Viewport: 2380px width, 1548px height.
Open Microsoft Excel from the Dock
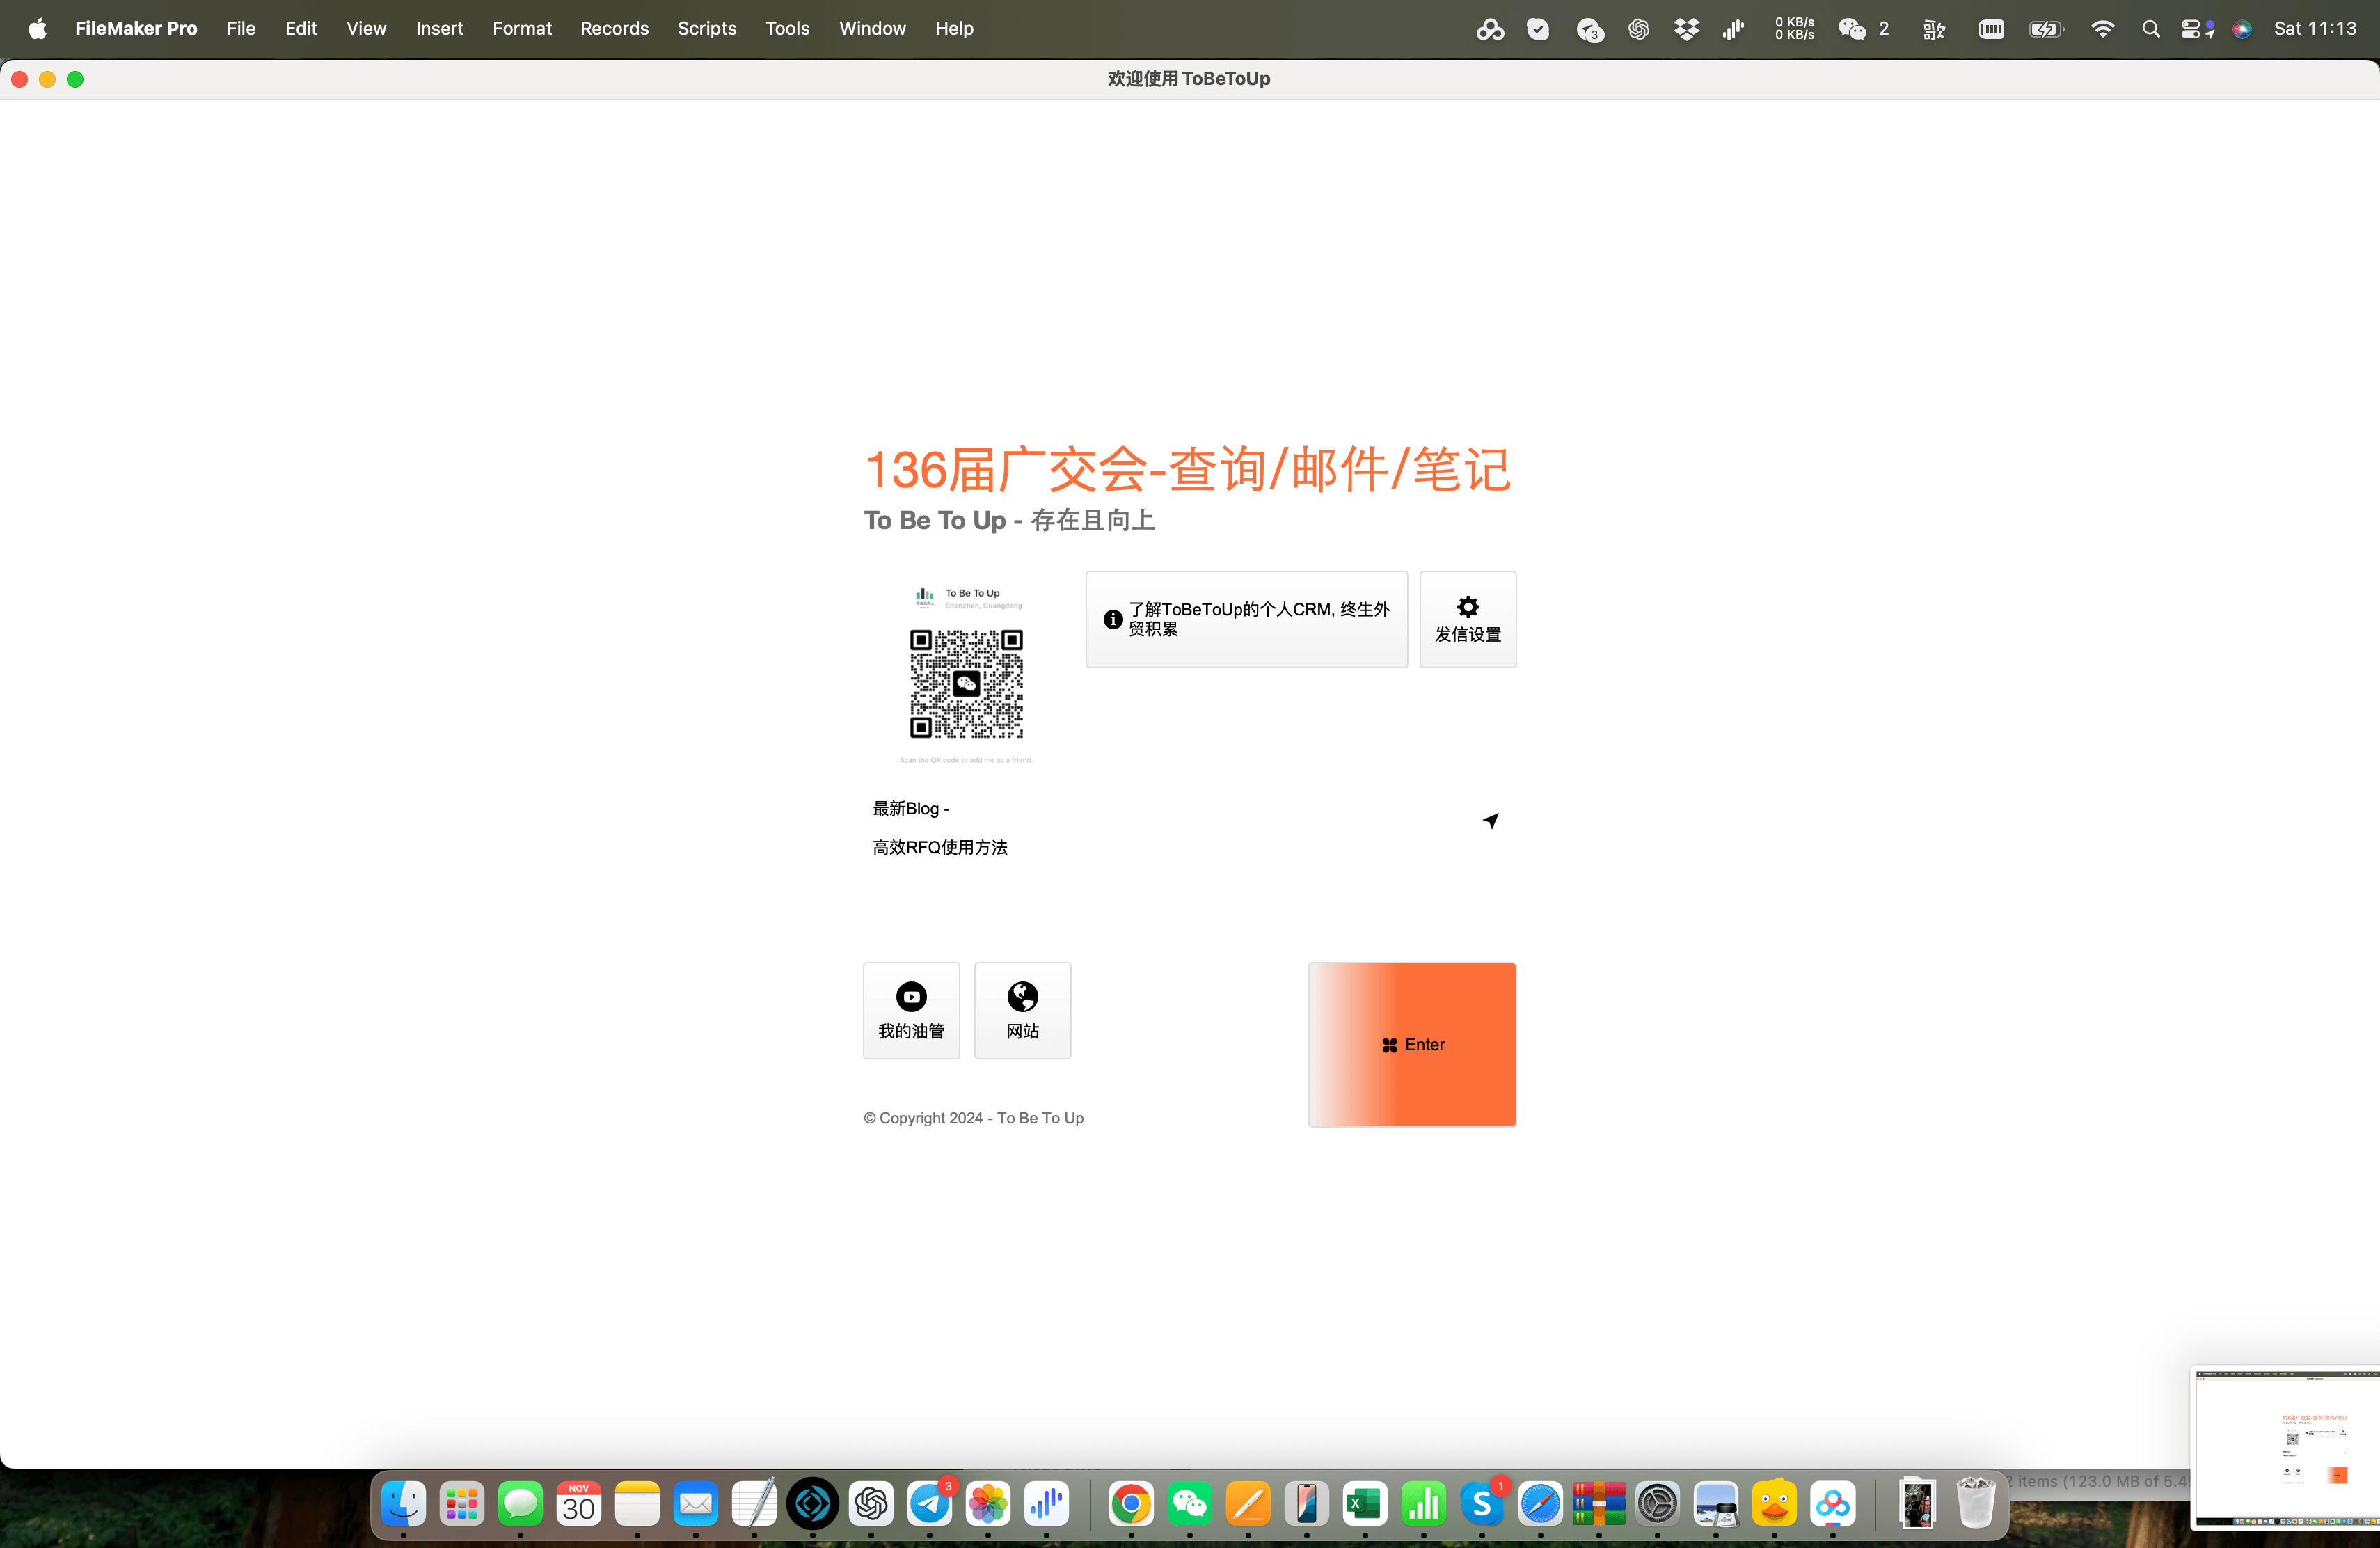click(x=1365, y=1503)
